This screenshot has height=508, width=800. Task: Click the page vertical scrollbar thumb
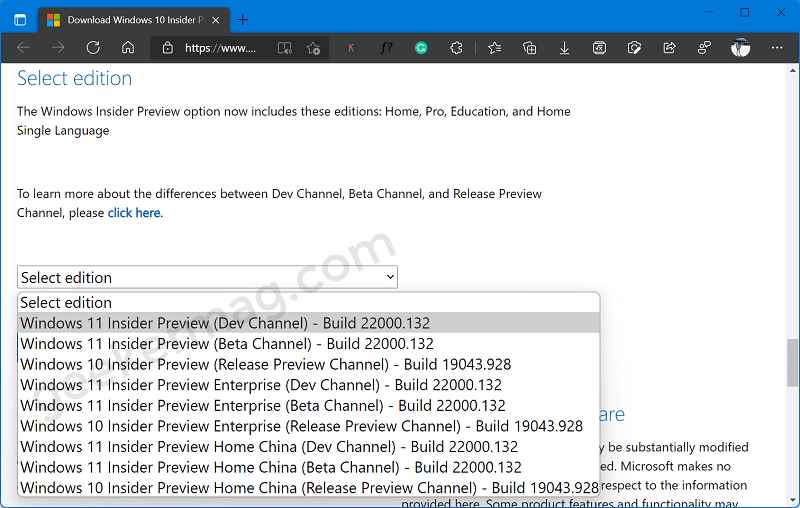pos(792,363)
